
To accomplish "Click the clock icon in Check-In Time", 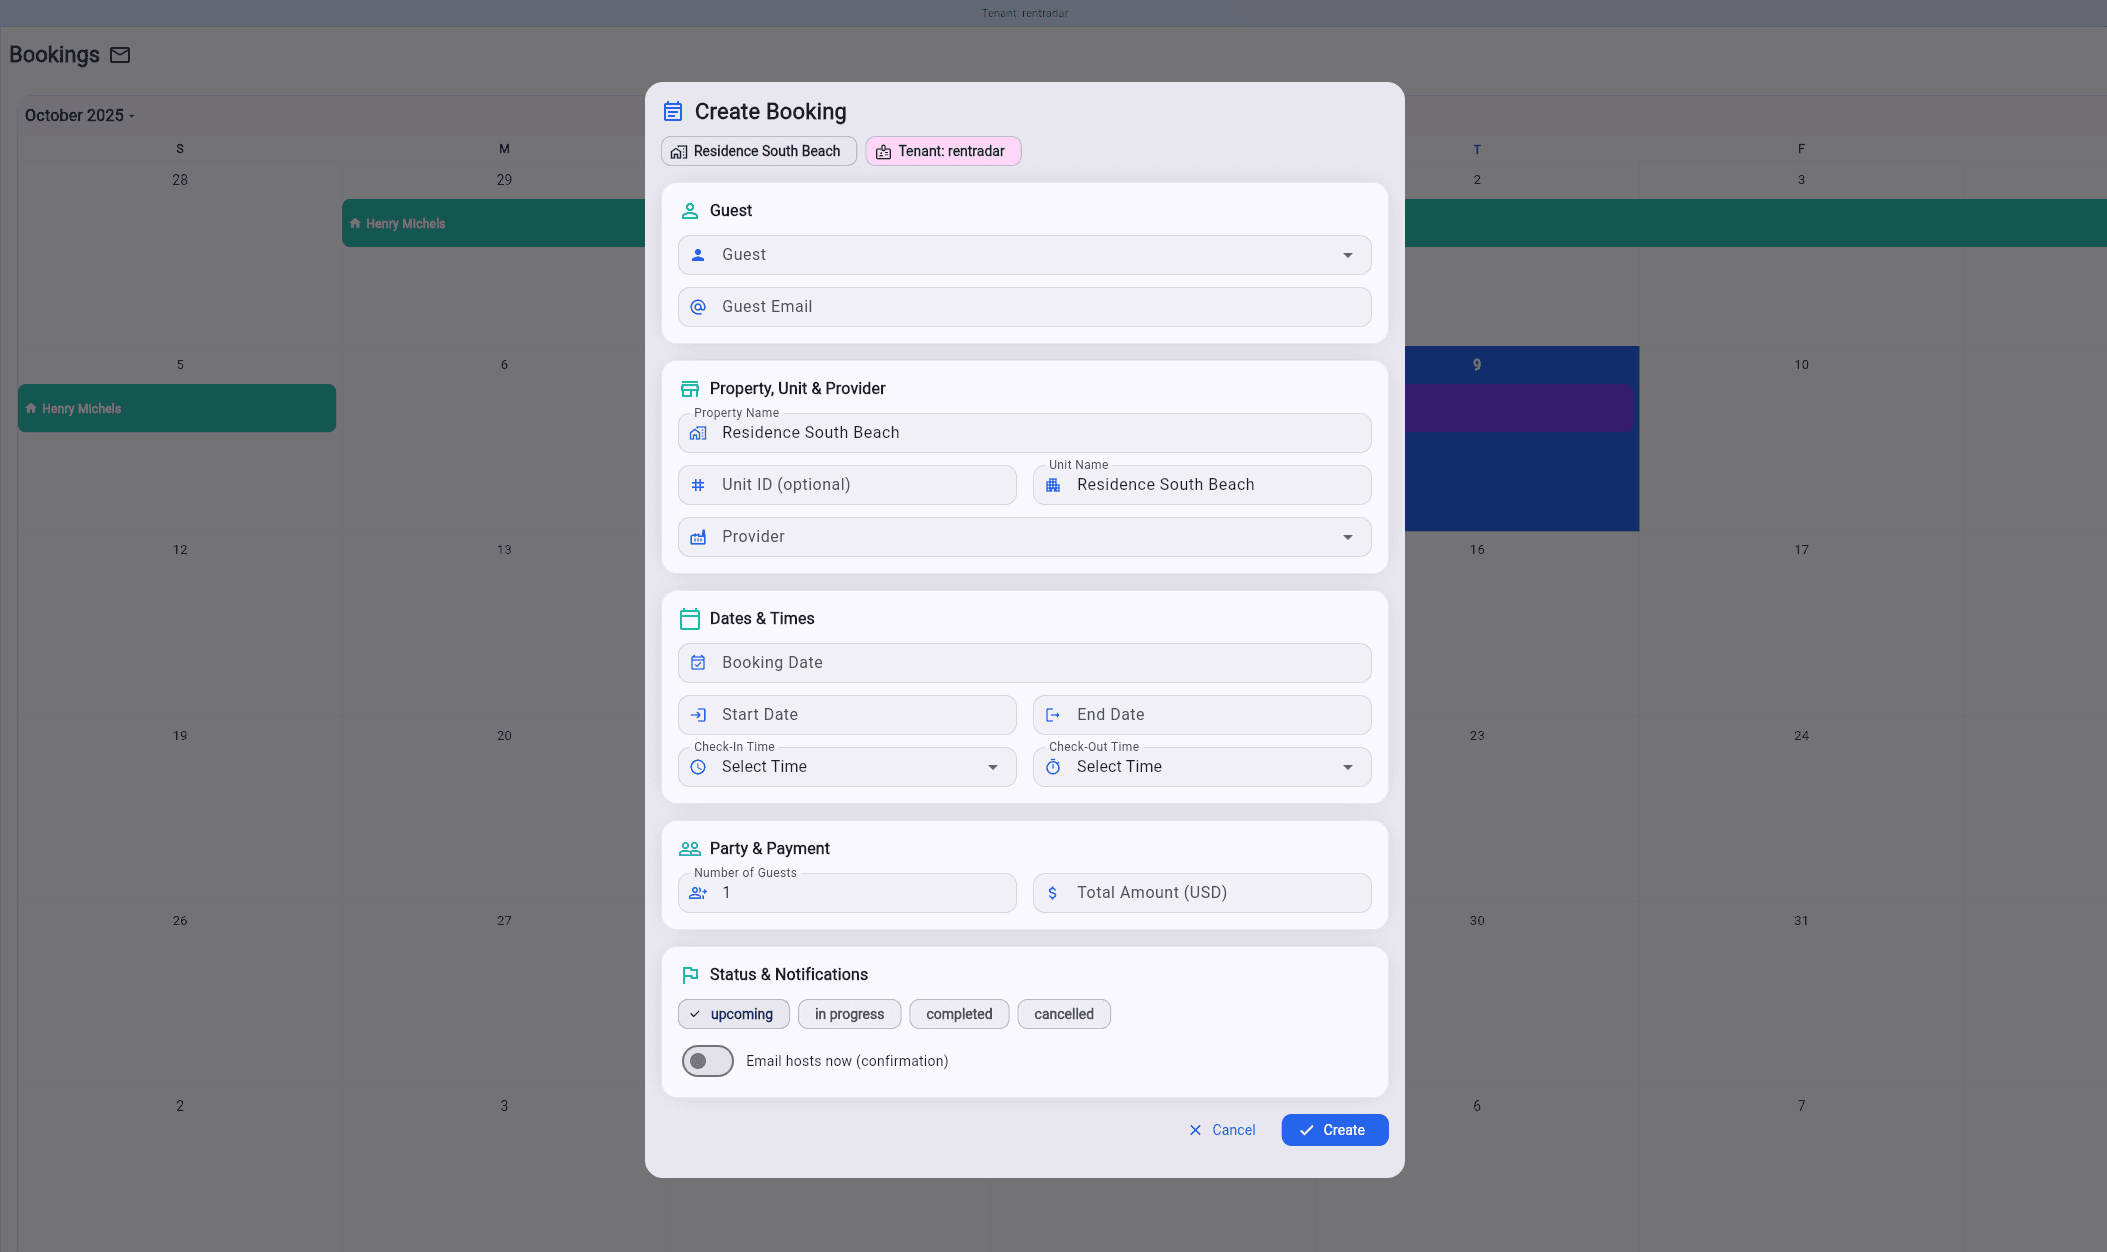I will [698, 767].
